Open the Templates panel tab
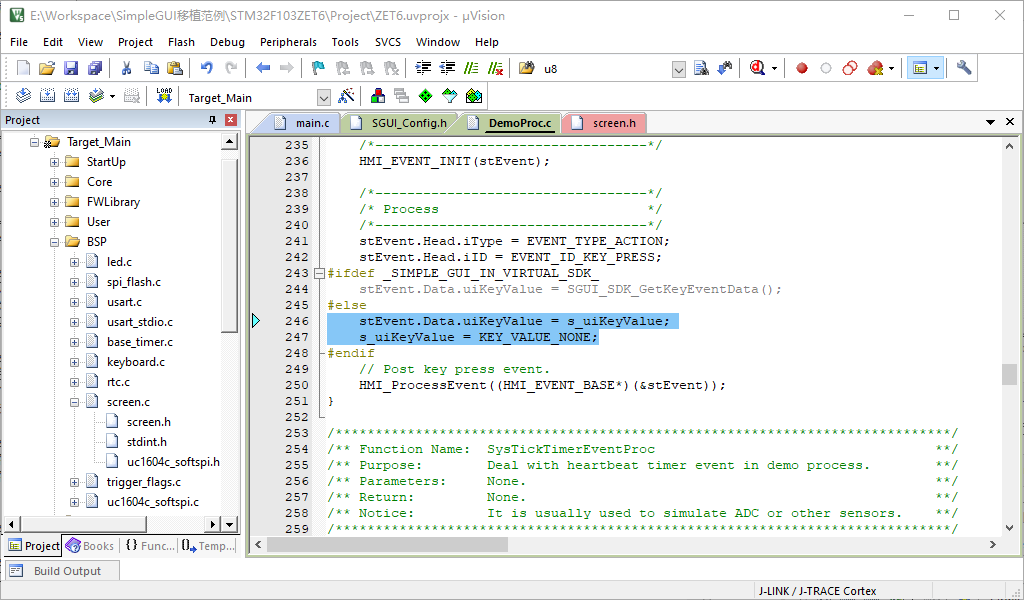 tap(208, 546)
